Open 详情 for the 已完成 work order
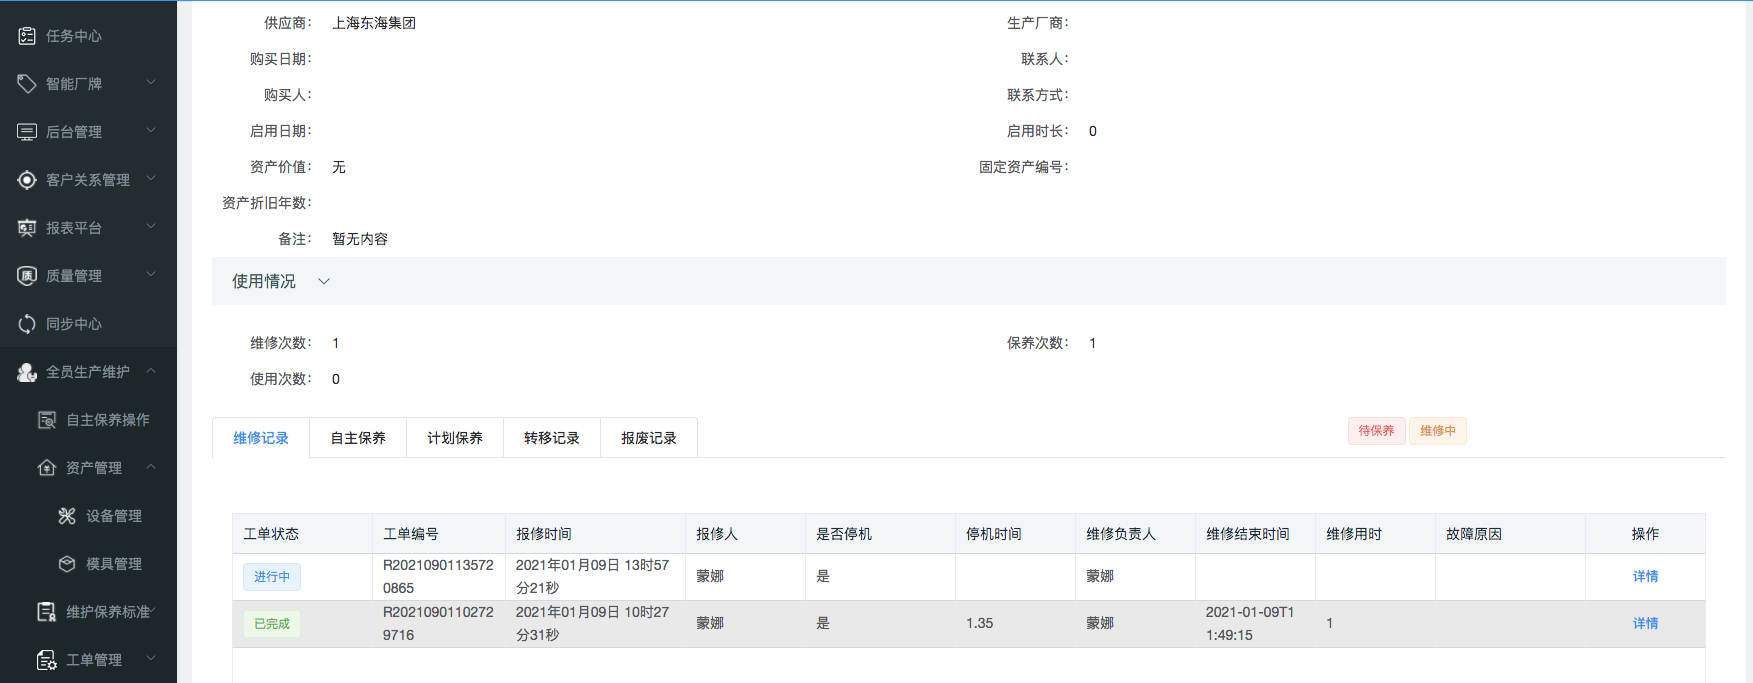The width and height of the screenshot is (1753, 683). tap(1645, 624)
